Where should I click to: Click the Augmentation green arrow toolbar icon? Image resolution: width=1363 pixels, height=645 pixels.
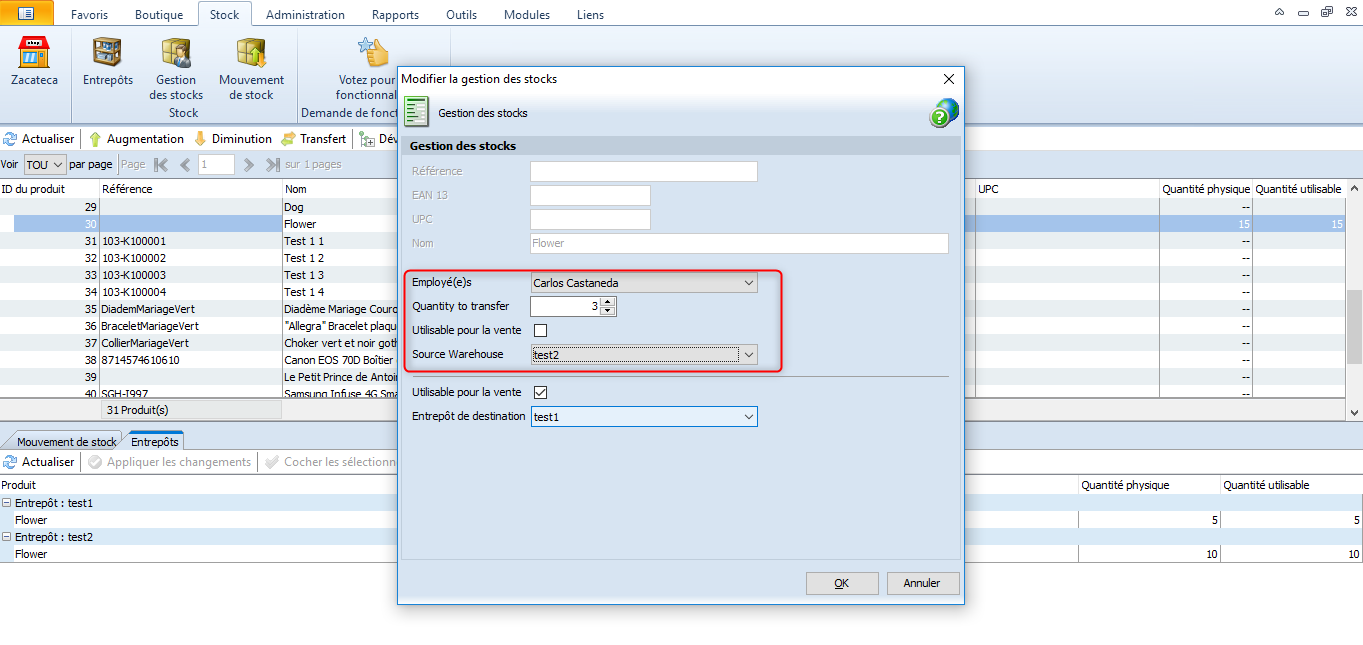click(x=96, y=139)
